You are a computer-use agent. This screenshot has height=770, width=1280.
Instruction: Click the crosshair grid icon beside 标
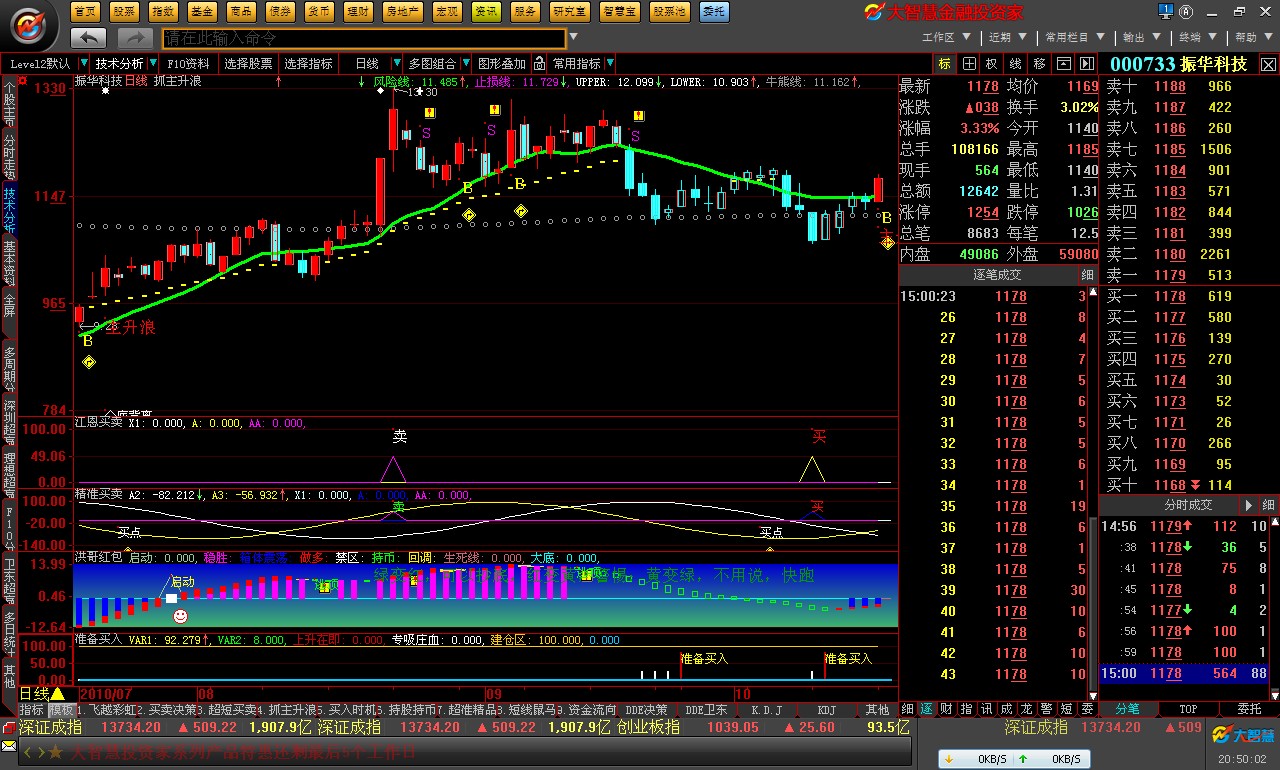969,63
